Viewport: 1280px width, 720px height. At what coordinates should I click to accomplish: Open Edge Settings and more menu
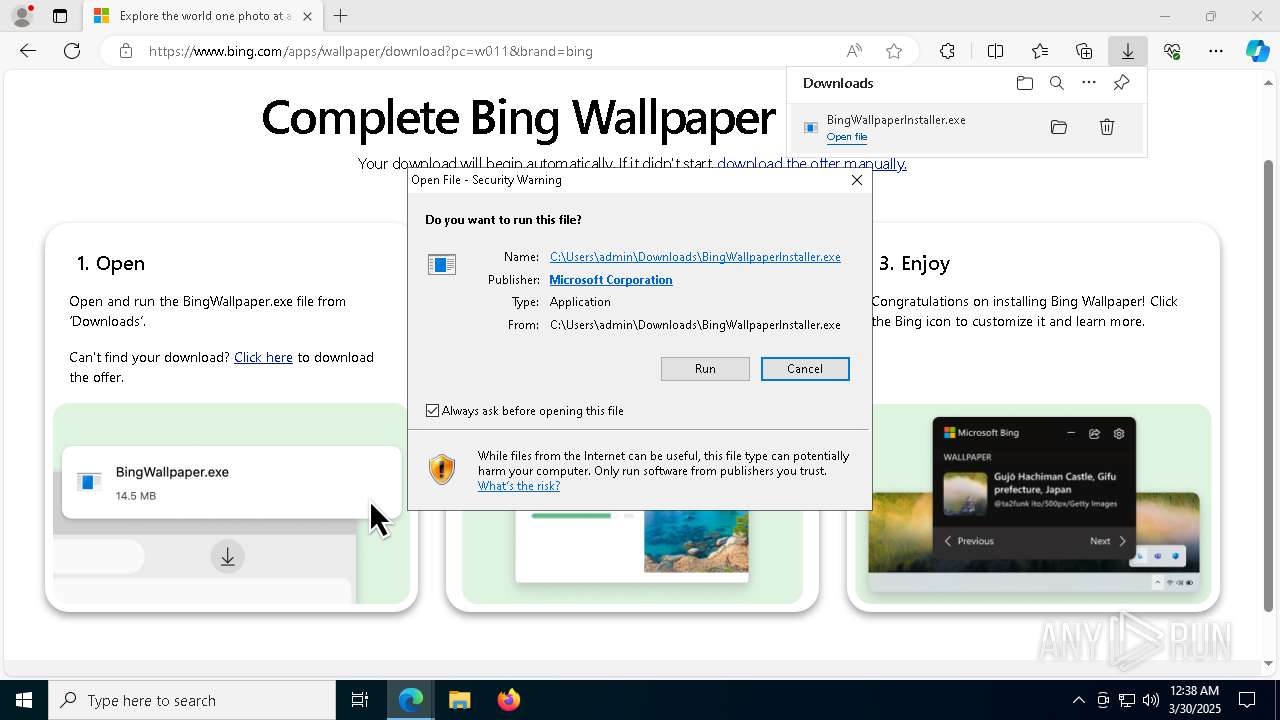[1216, 51]
